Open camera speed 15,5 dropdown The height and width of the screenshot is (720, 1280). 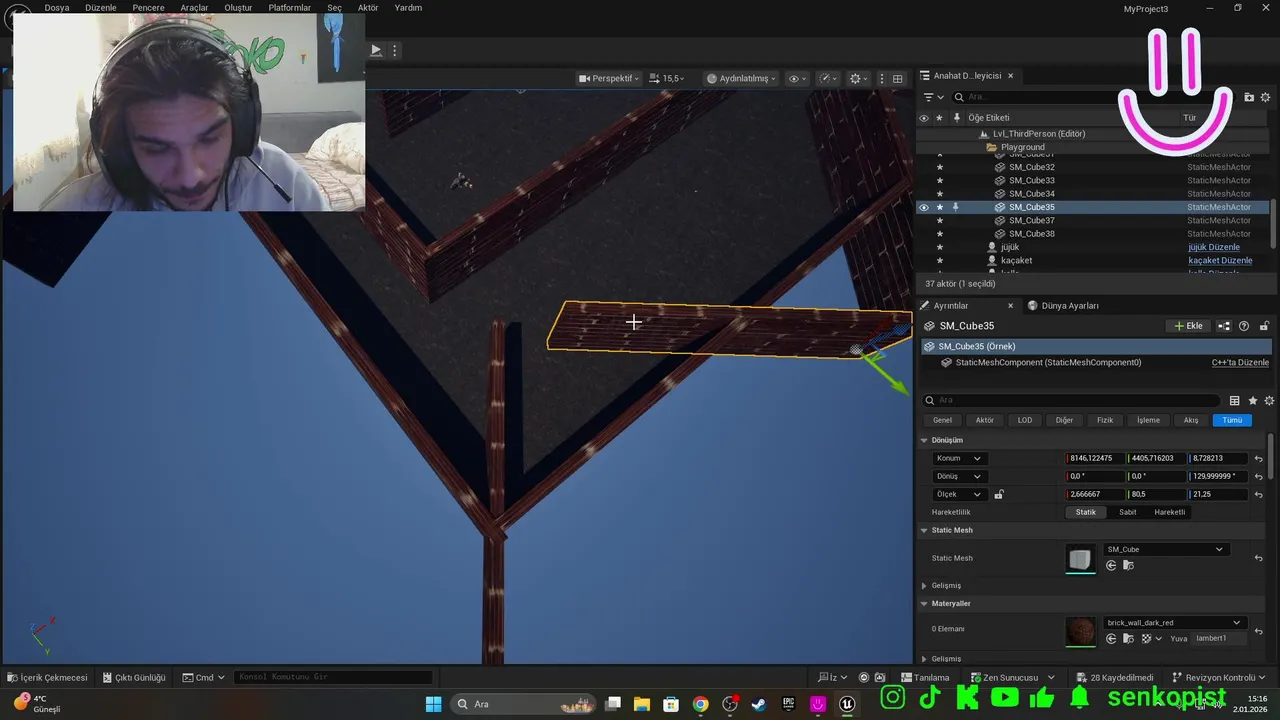[667, 78]
